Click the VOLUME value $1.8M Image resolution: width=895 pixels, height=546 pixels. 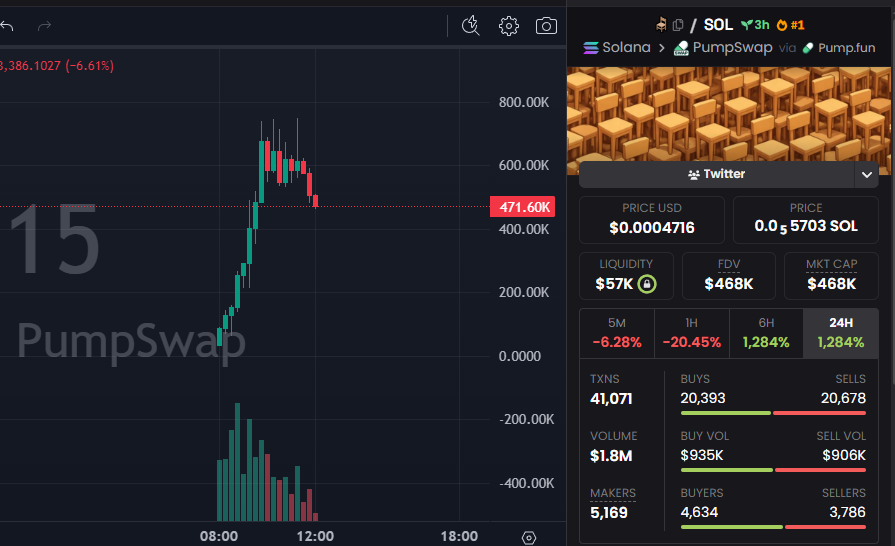(611, 456)
